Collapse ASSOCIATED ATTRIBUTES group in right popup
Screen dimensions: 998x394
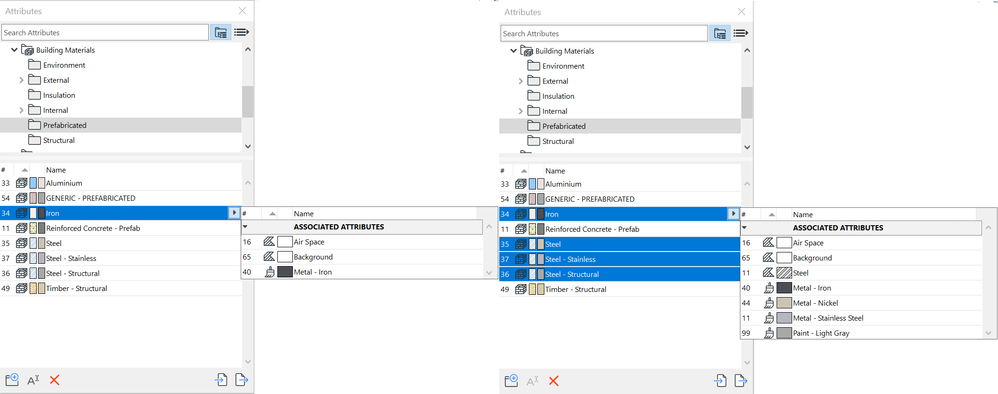click(x=744, y=227)
